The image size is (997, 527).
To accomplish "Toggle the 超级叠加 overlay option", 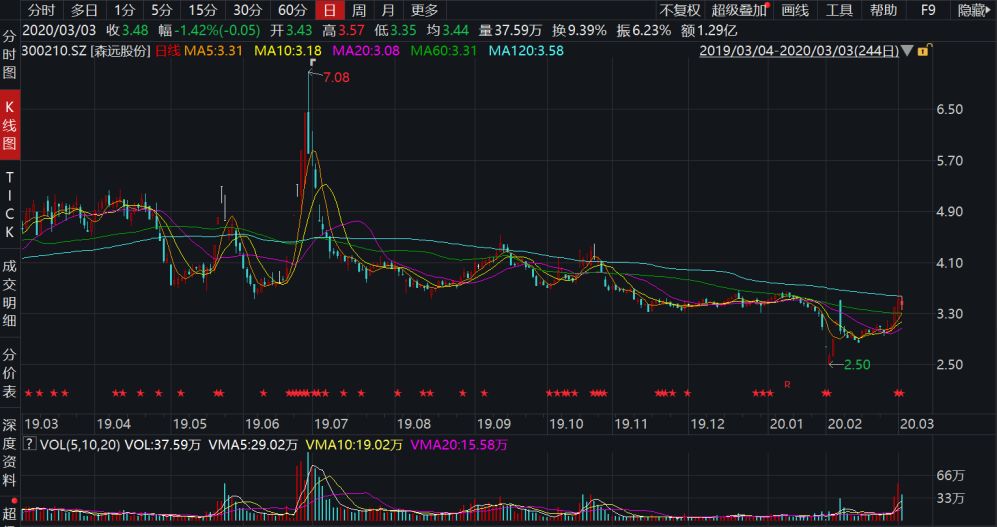I will point(739,10).
